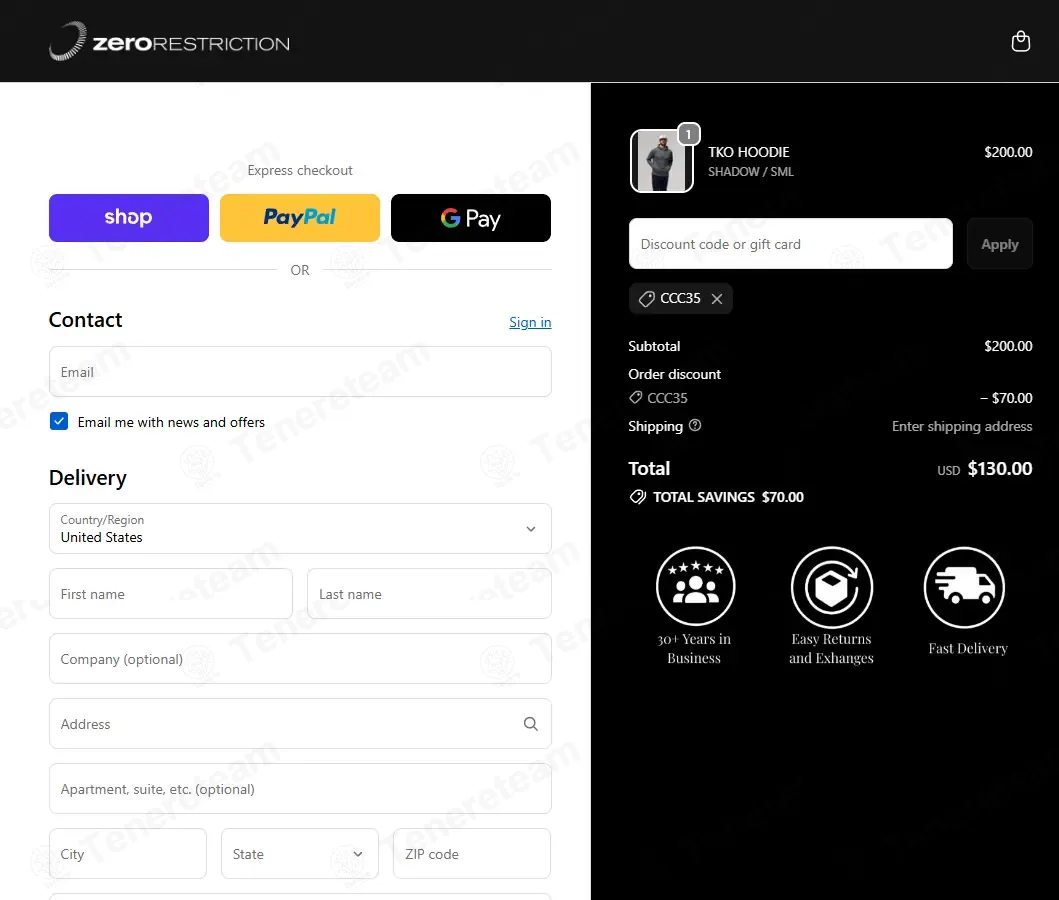Click the Easy Returns and Exchanges badge
Viewport: 1059px width, 900px height.
point(831,606)
